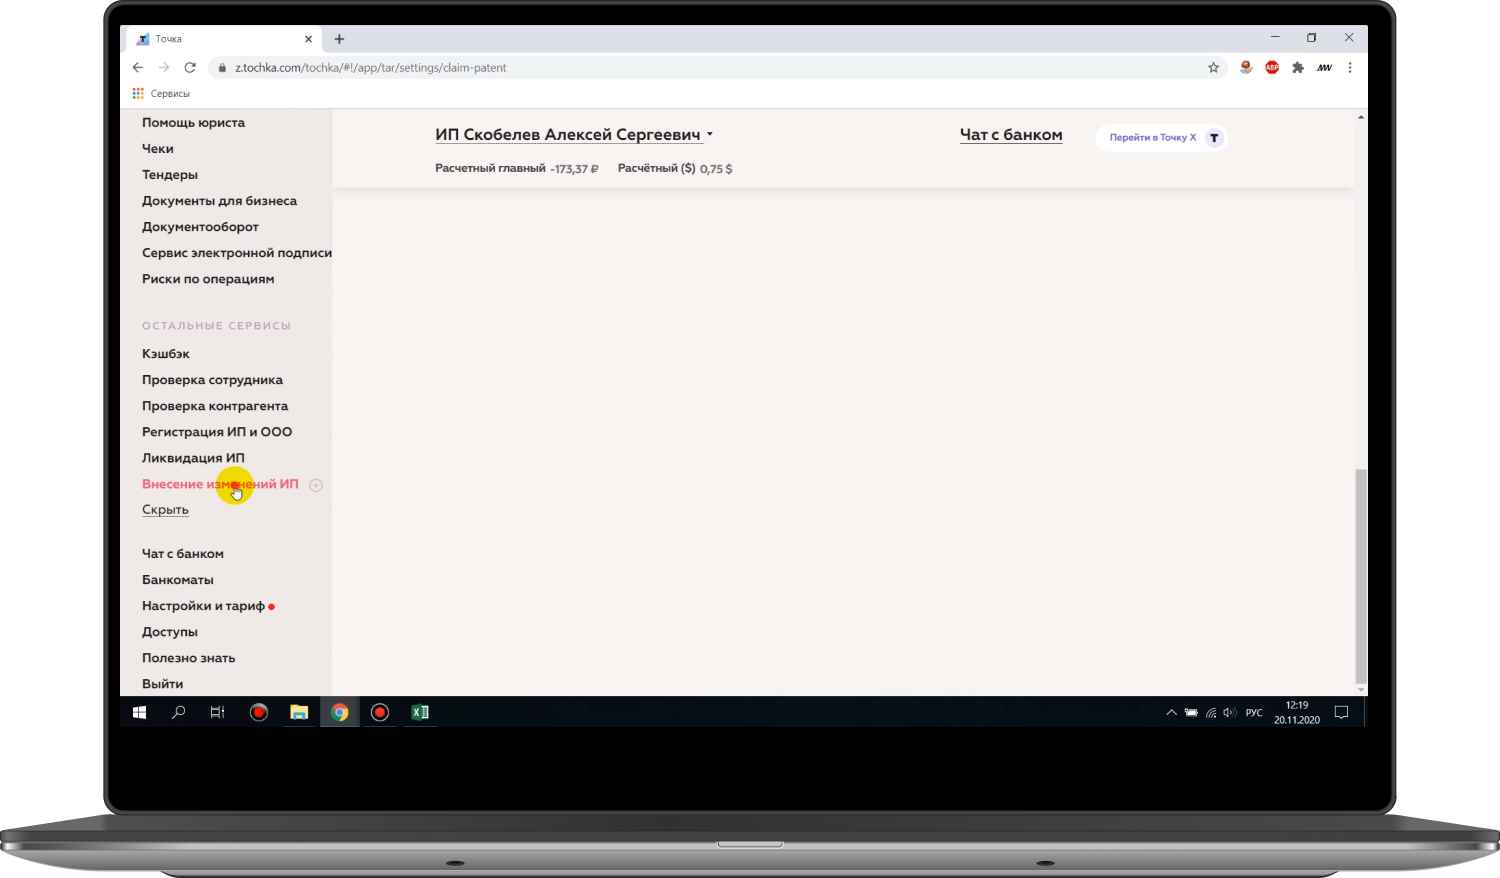Image resolution: width=1500 pixels, height=878 pixels.
Task: Switch to Chrome in taskbar
Action: (x=340, y=712)
